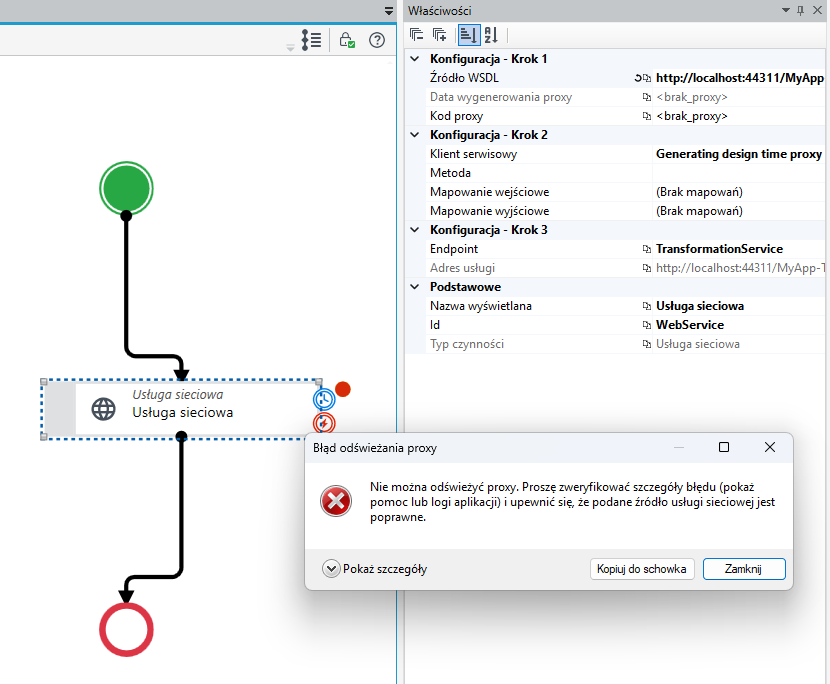Click the small icon beside the Id value

tap(646, 325)
